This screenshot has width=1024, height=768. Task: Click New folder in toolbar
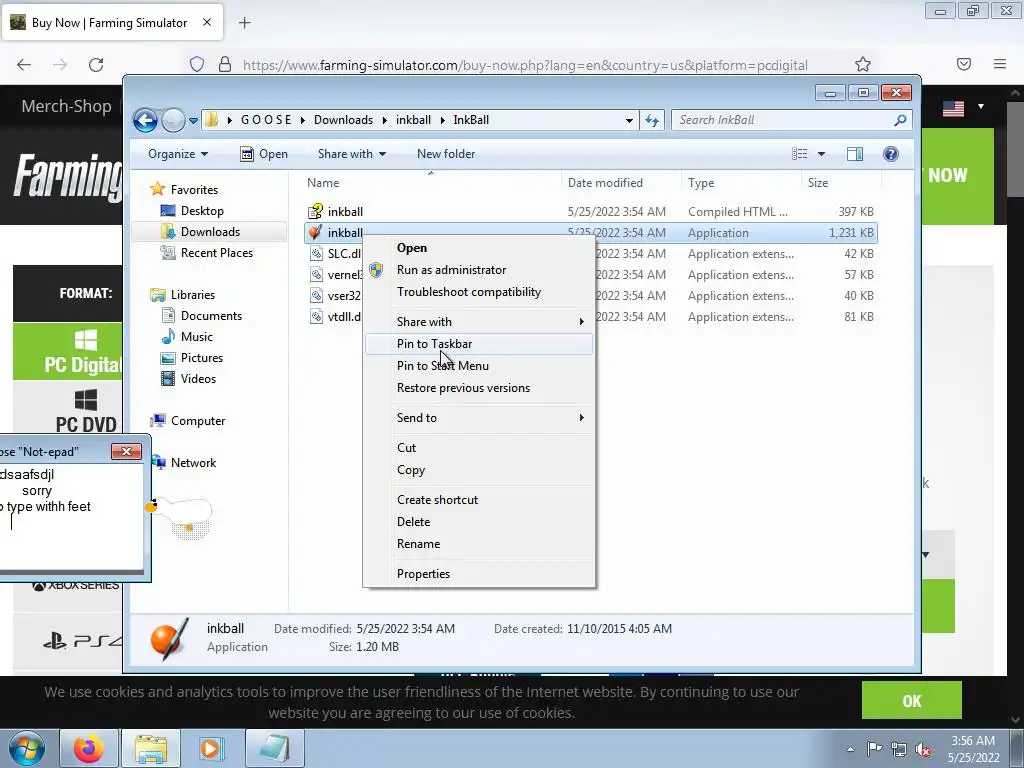coord(446,154)
